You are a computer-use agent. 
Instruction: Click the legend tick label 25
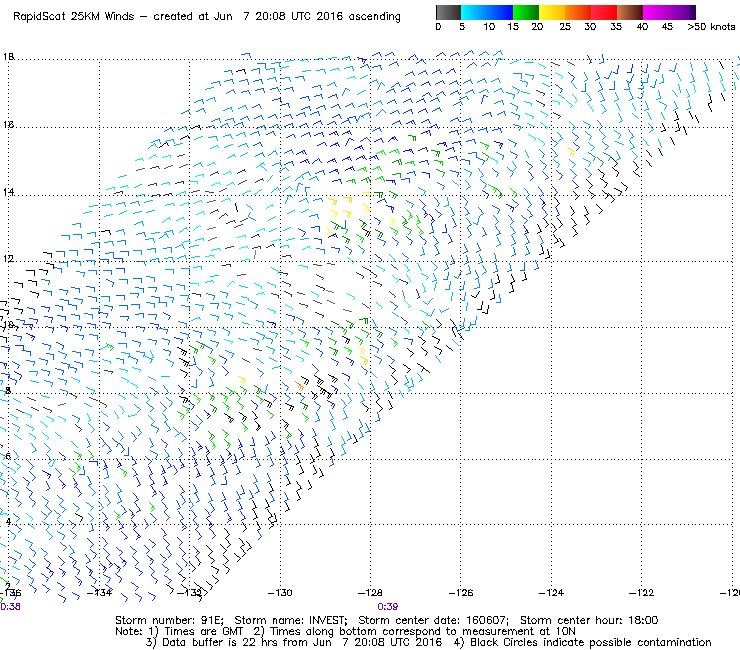tap(565, 27)
